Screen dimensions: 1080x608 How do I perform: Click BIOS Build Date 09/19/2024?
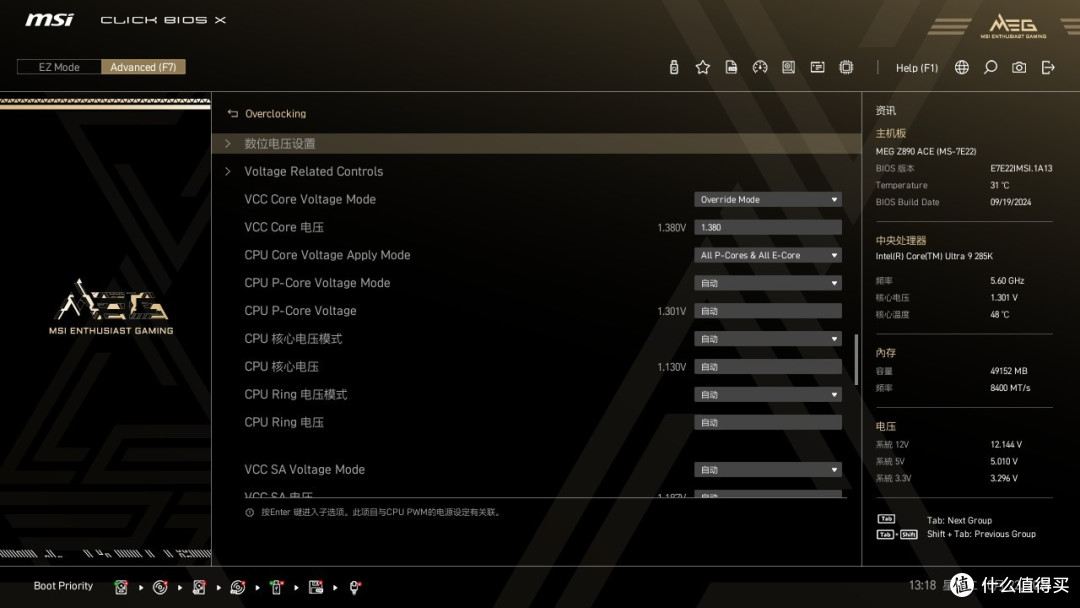[x=1010, y=202]
